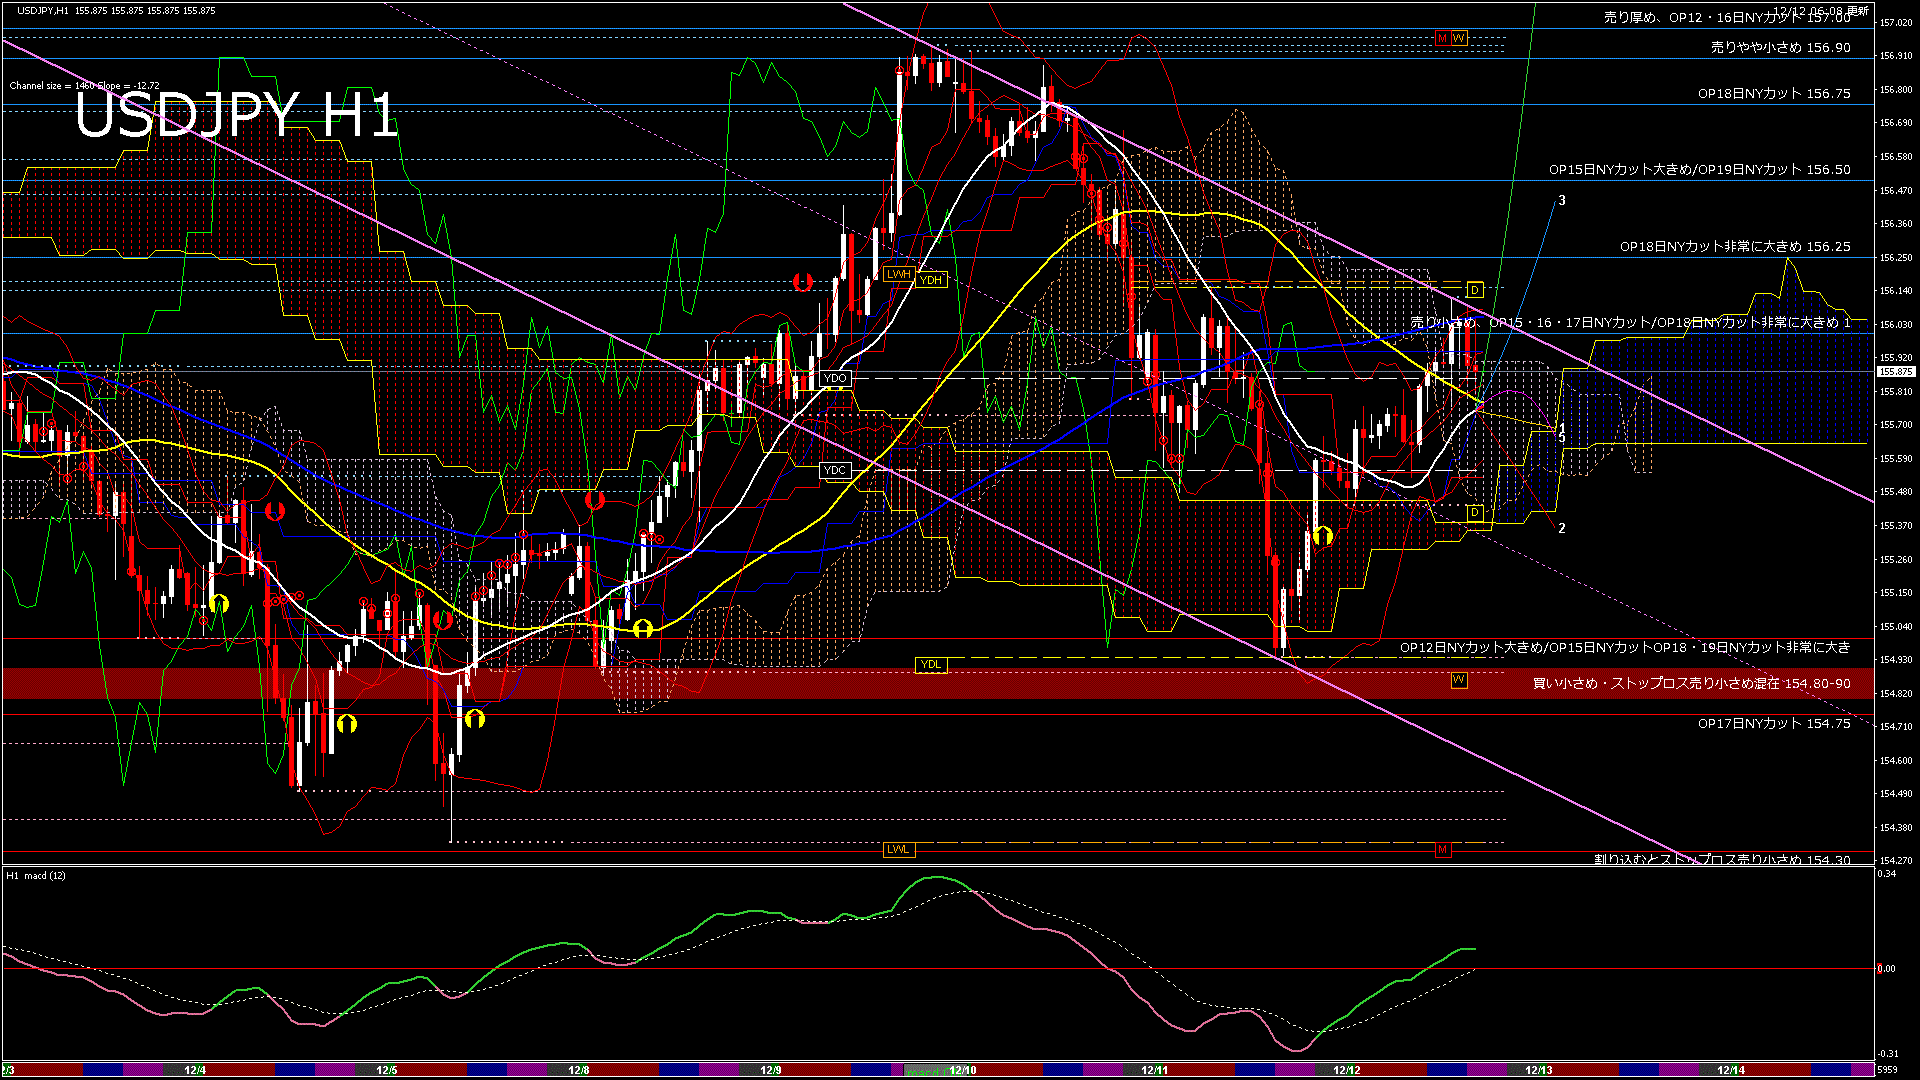This screenshot has width=1920, height=1080.
Task: Click the YDL daily-low label on the red zone
Action: pyautogui.click(x=930, y=664)
